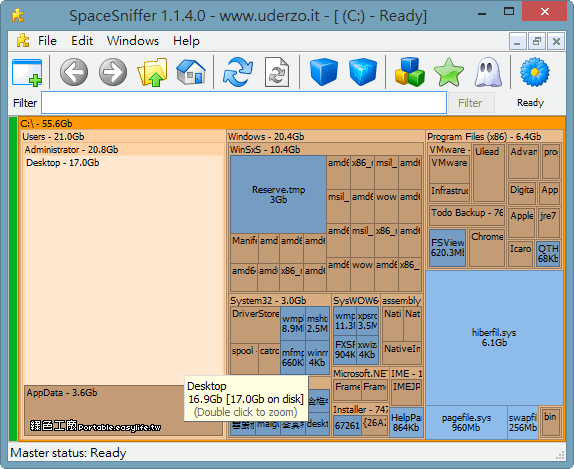Select the Users - 21.0Gb block header
The height and width of the screenshot is (469, 574).
[x=123, y=137]
